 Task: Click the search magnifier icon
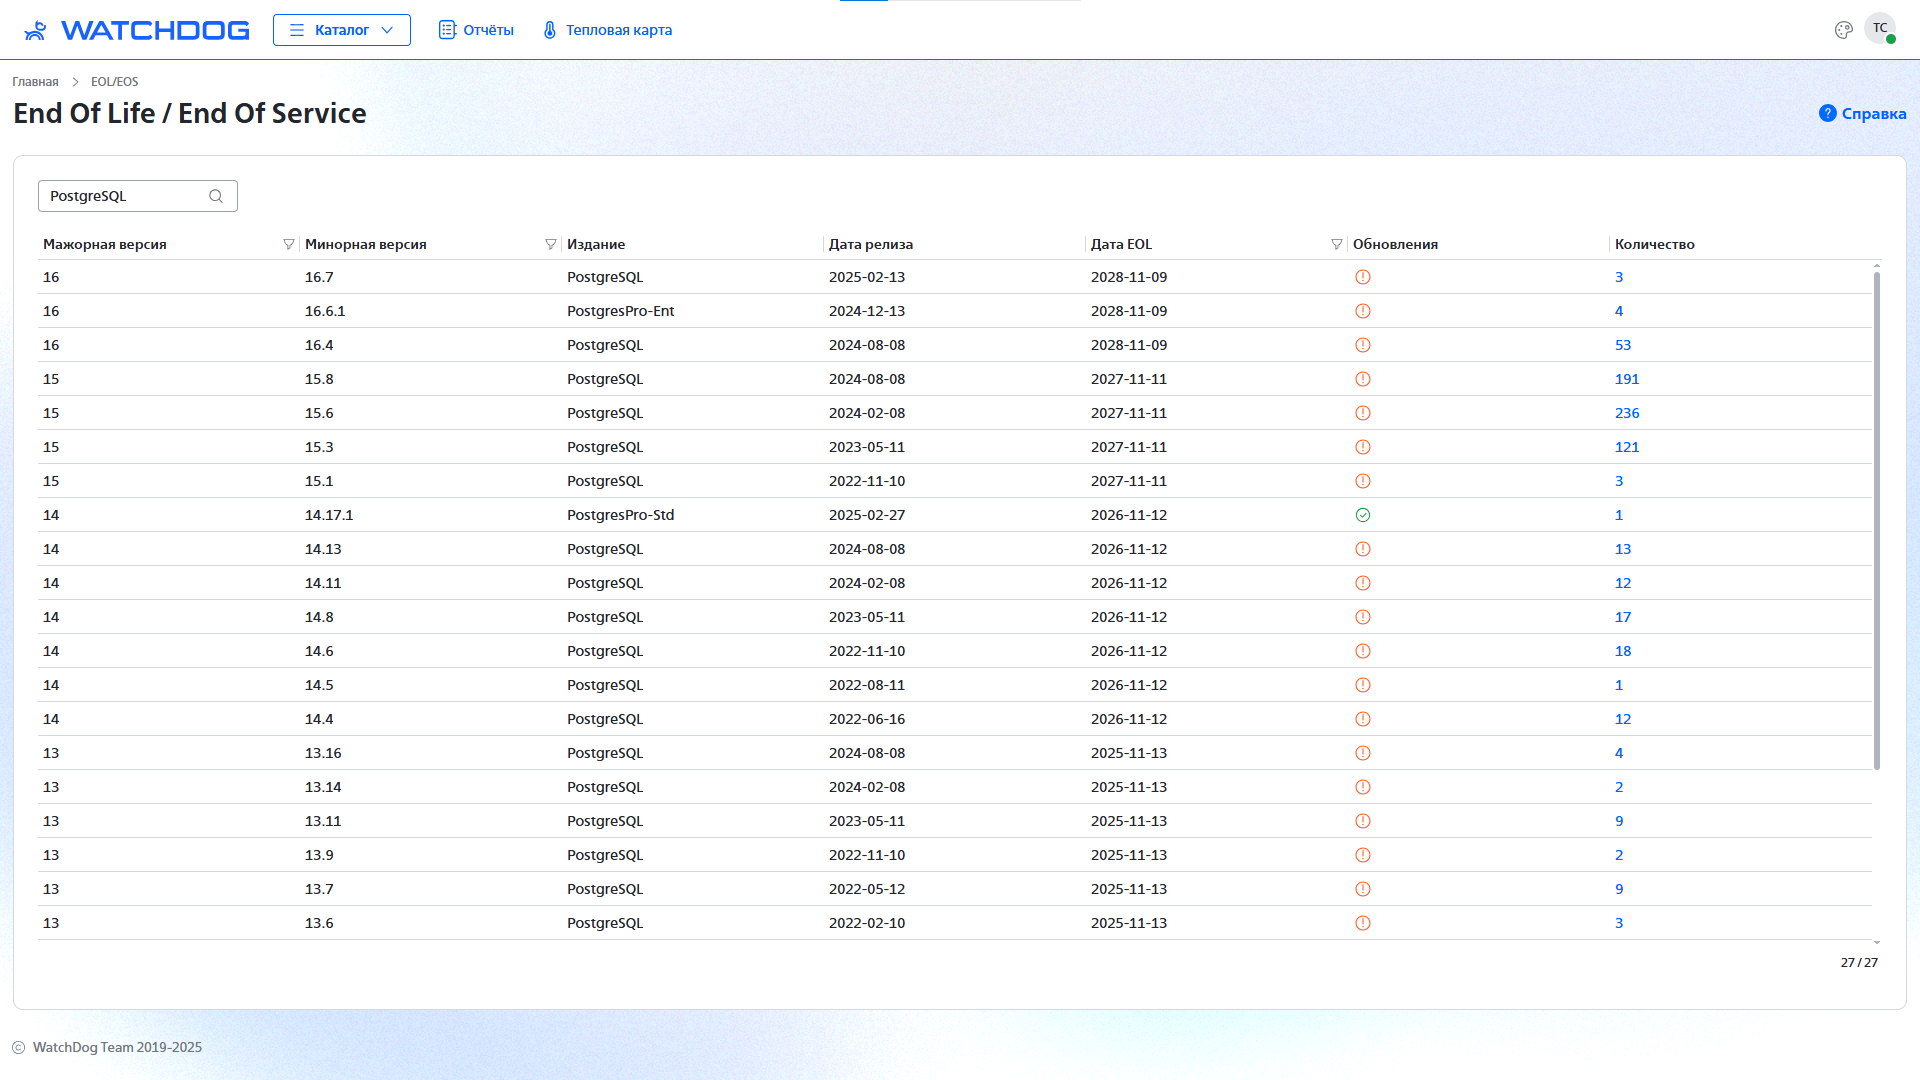216,196
